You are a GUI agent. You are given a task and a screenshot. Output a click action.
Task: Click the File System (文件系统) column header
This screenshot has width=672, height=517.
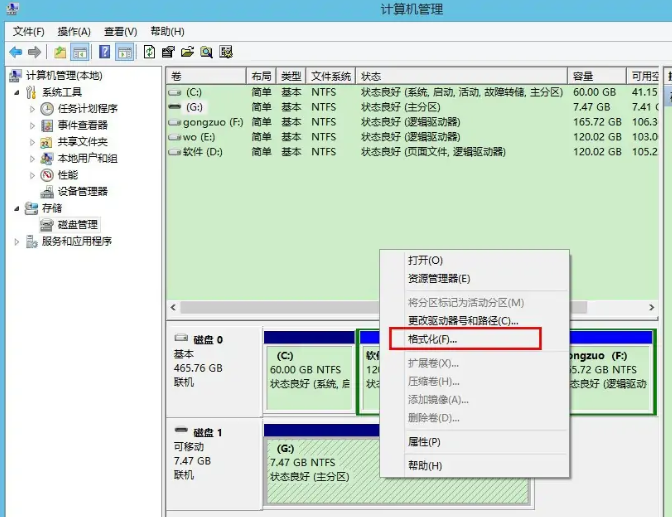(330, 76)
